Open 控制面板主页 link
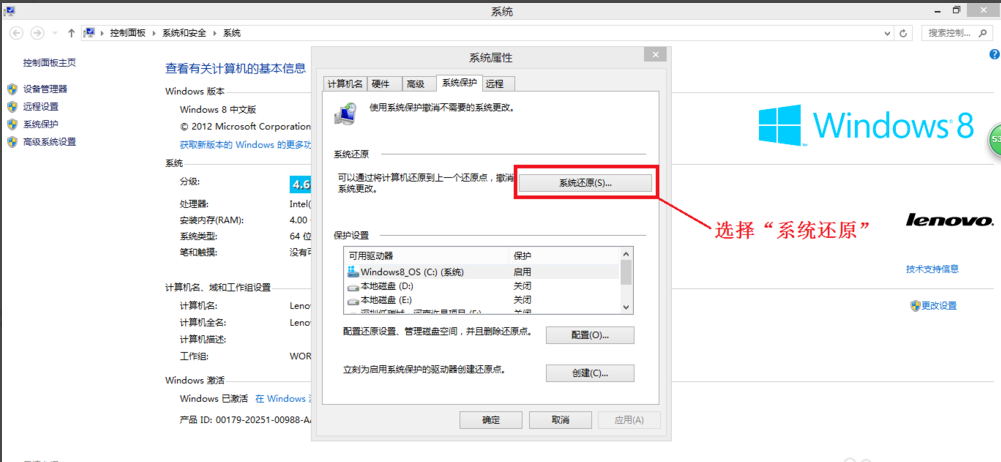Viewport: 1001px width, 462px height. (x=50, y=63)
